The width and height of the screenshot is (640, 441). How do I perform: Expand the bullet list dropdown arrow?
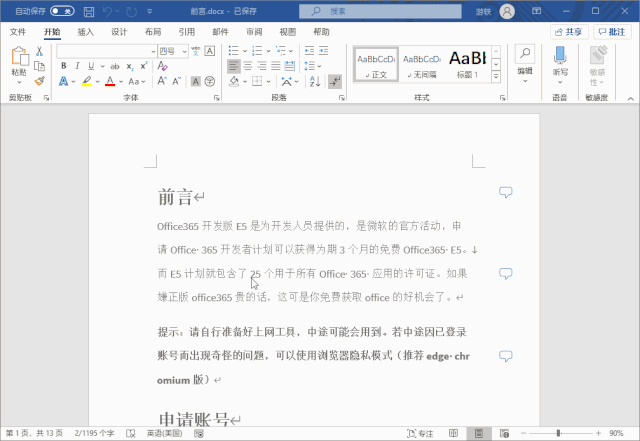[x=245, y=51]
